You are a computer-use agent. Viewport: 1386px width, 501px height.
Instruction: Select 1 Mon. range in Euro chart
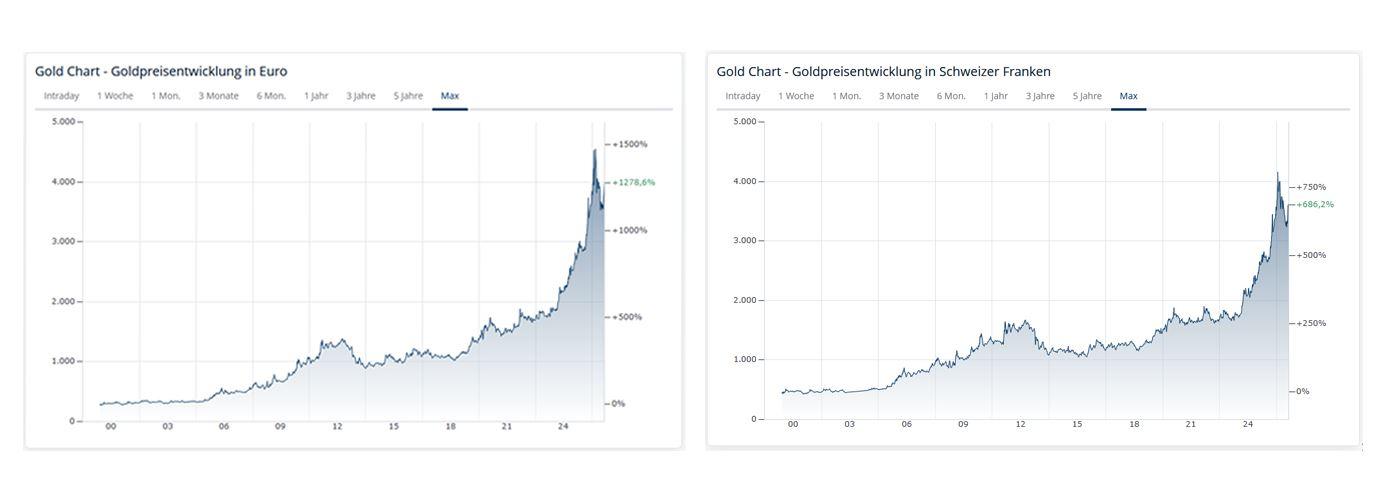[166, 96]
